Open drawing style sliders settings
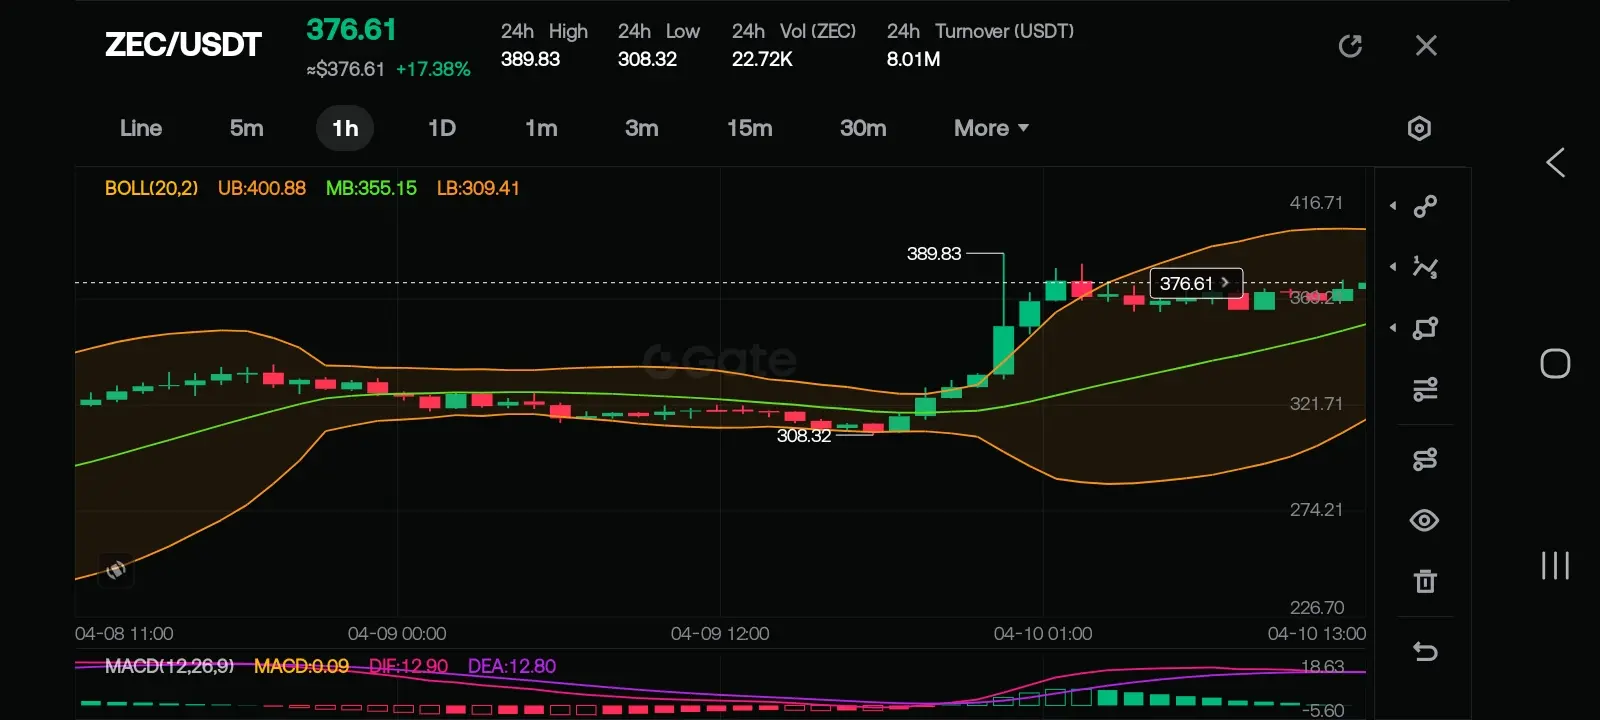 [1425, 389]
